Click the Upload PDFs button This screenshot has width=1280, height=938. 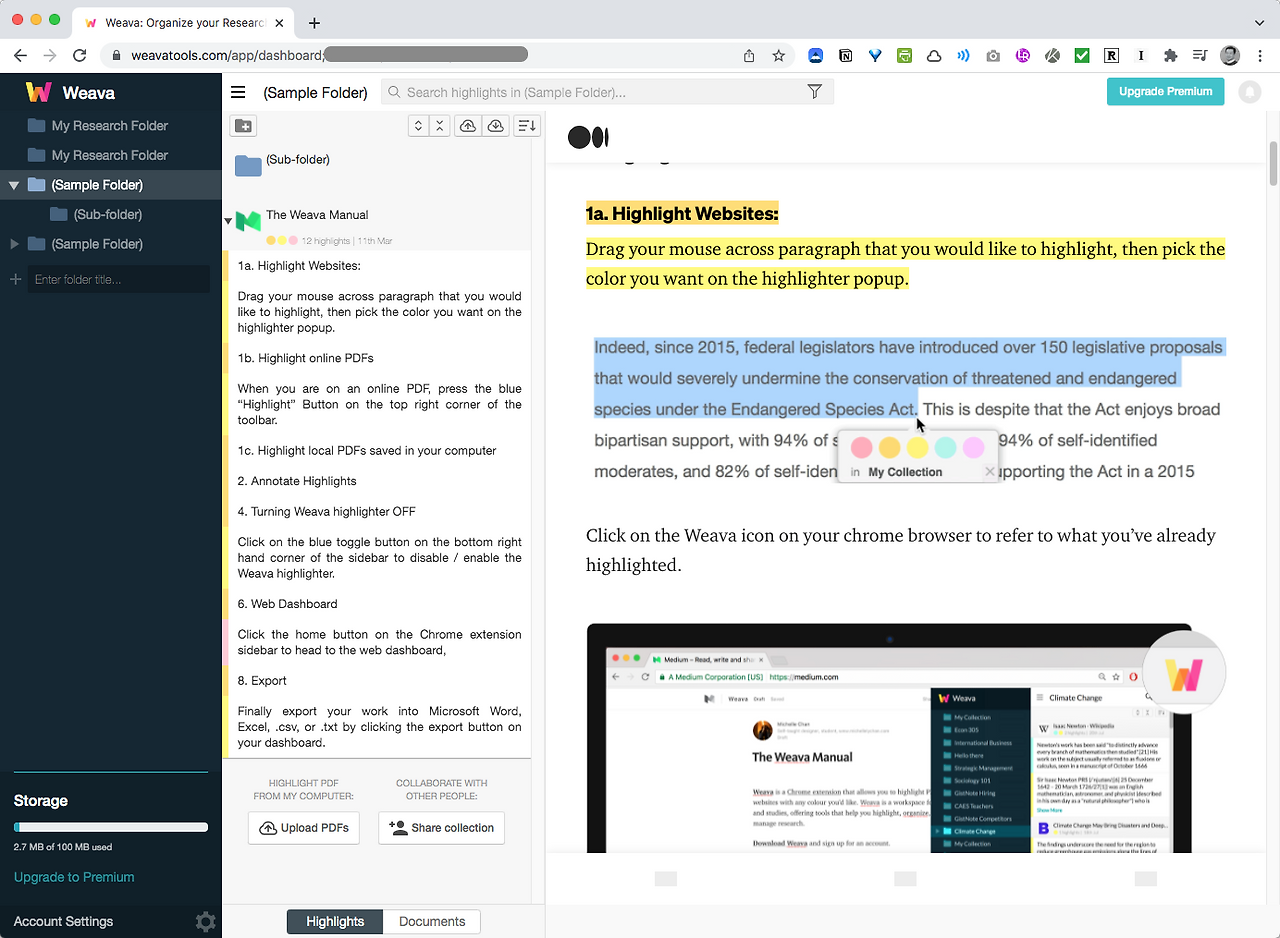point(304,828)
